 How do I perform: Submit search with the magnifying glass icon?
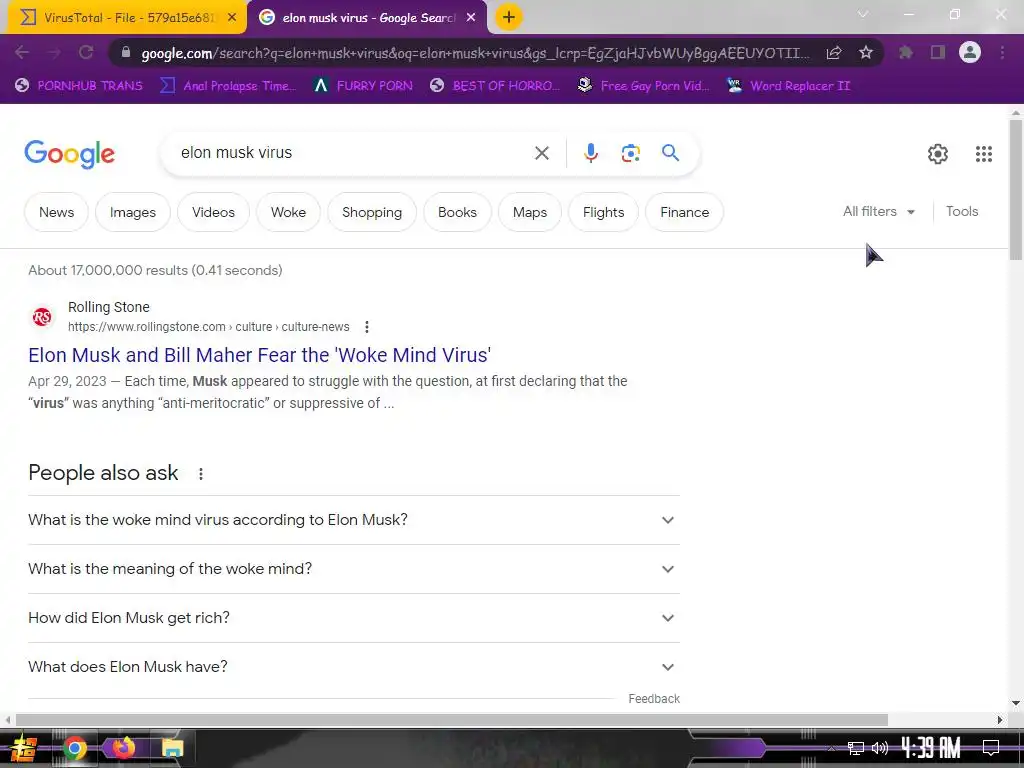pos(670,153)
